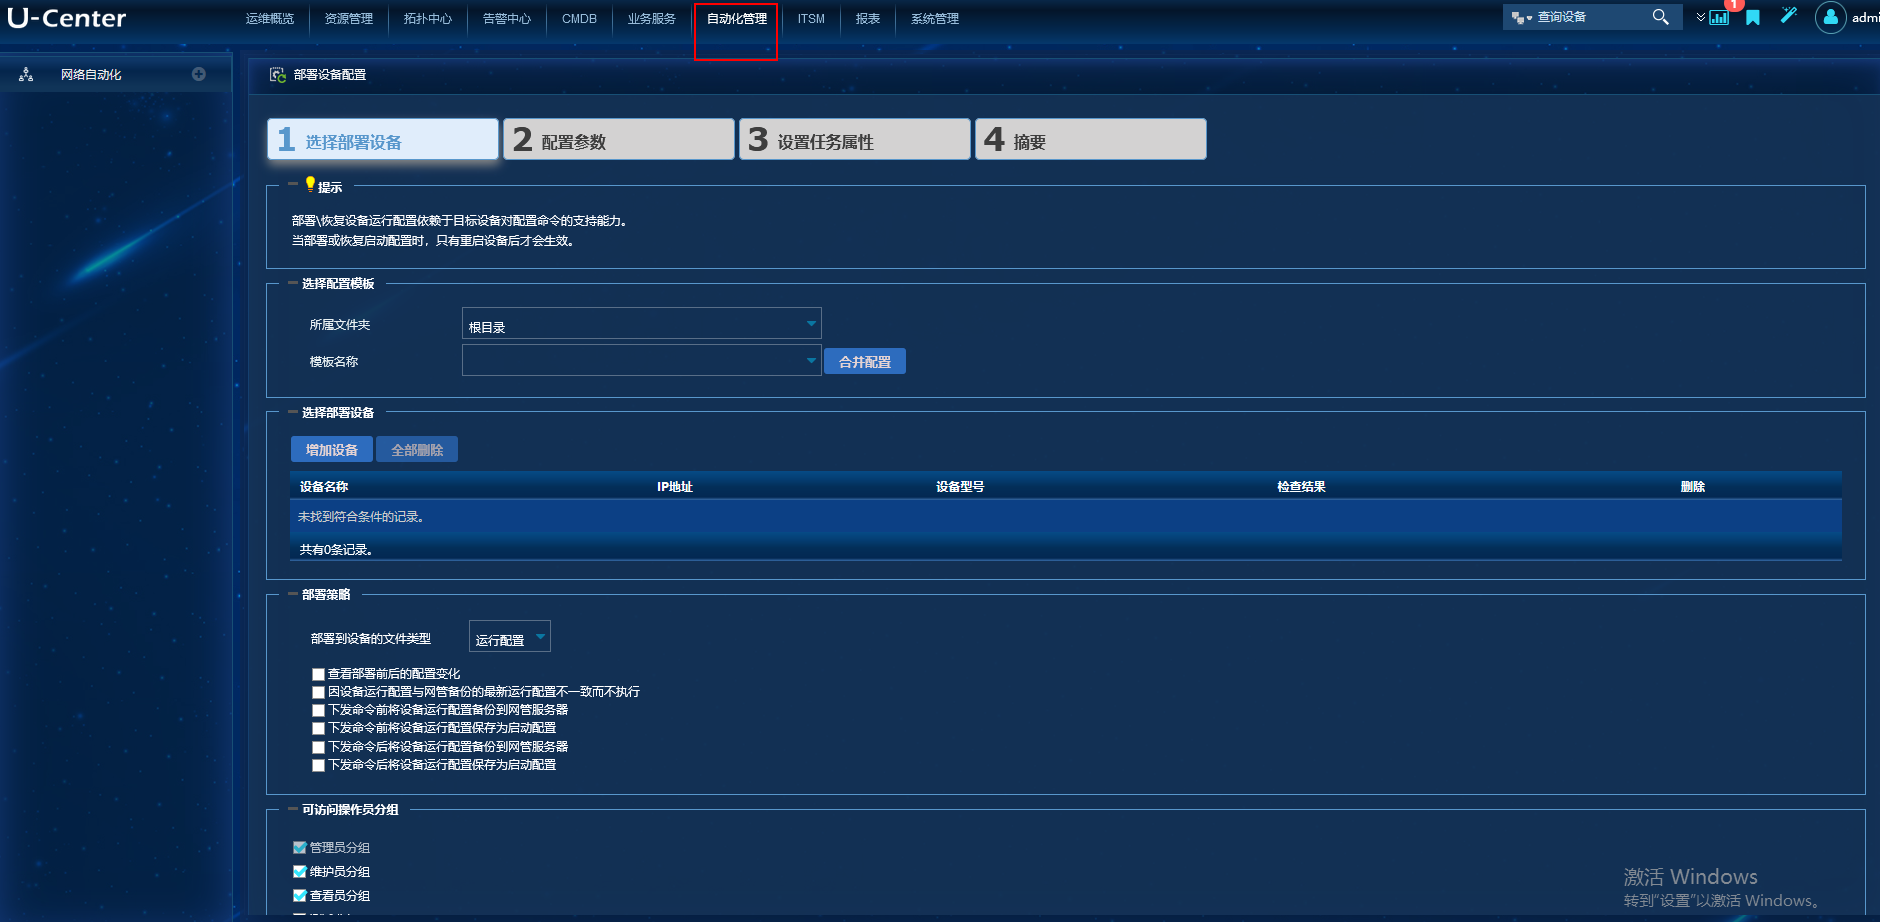Open the 告警中心 menu

(x=507, y=19)
